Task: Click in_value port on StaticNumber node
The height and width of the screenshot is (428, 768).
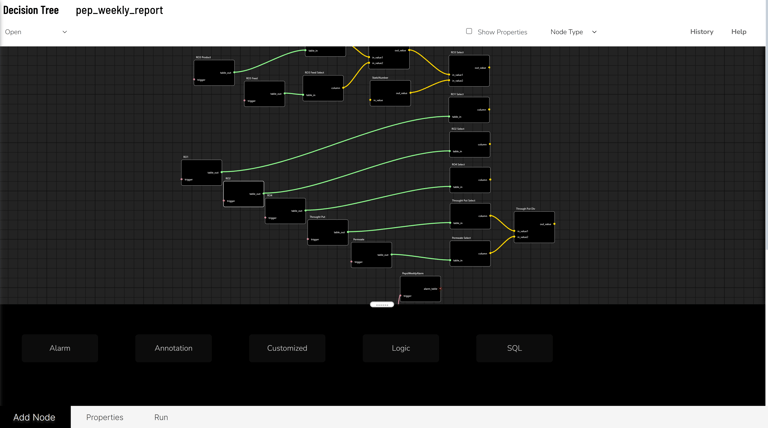Action: click(x=370, y=100)
